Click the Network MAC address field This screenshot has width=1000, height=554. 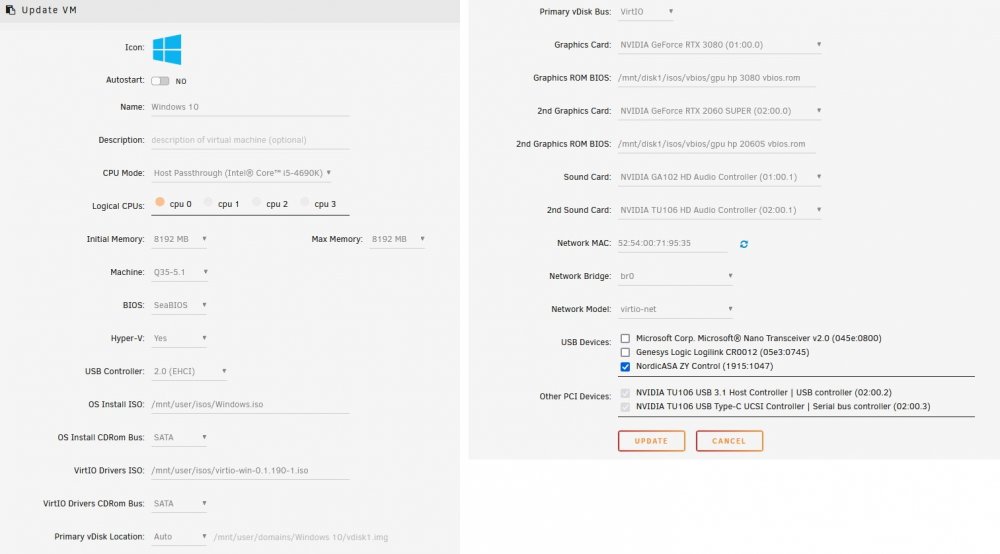[672, 244]
